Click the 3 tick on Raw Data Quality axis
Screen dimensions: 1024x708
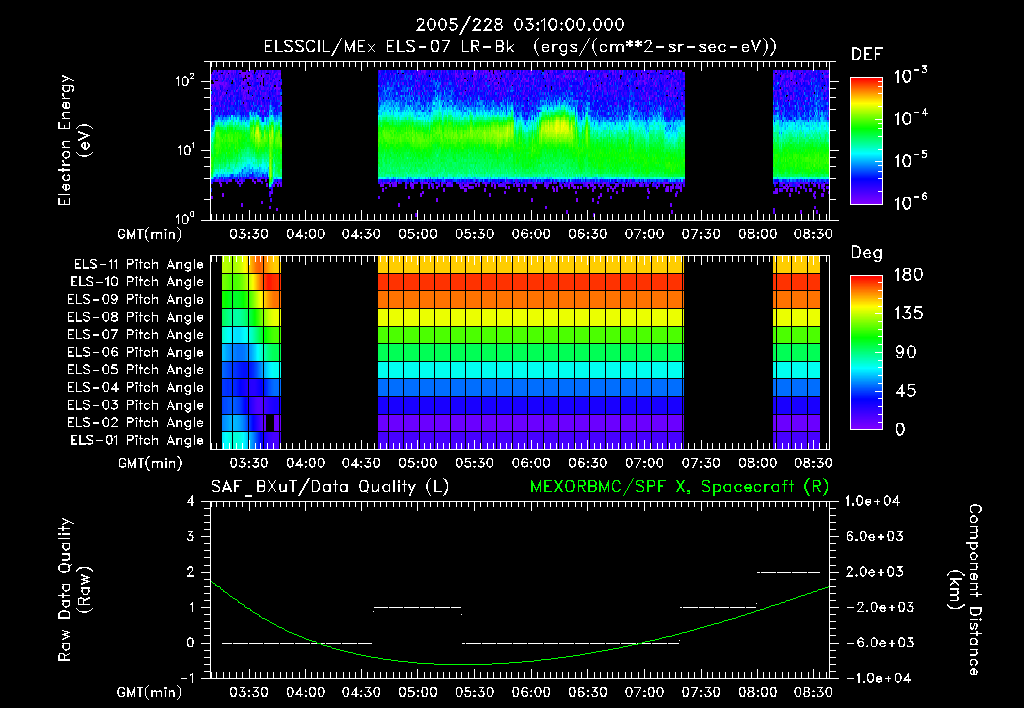click(x=191, y=537)
